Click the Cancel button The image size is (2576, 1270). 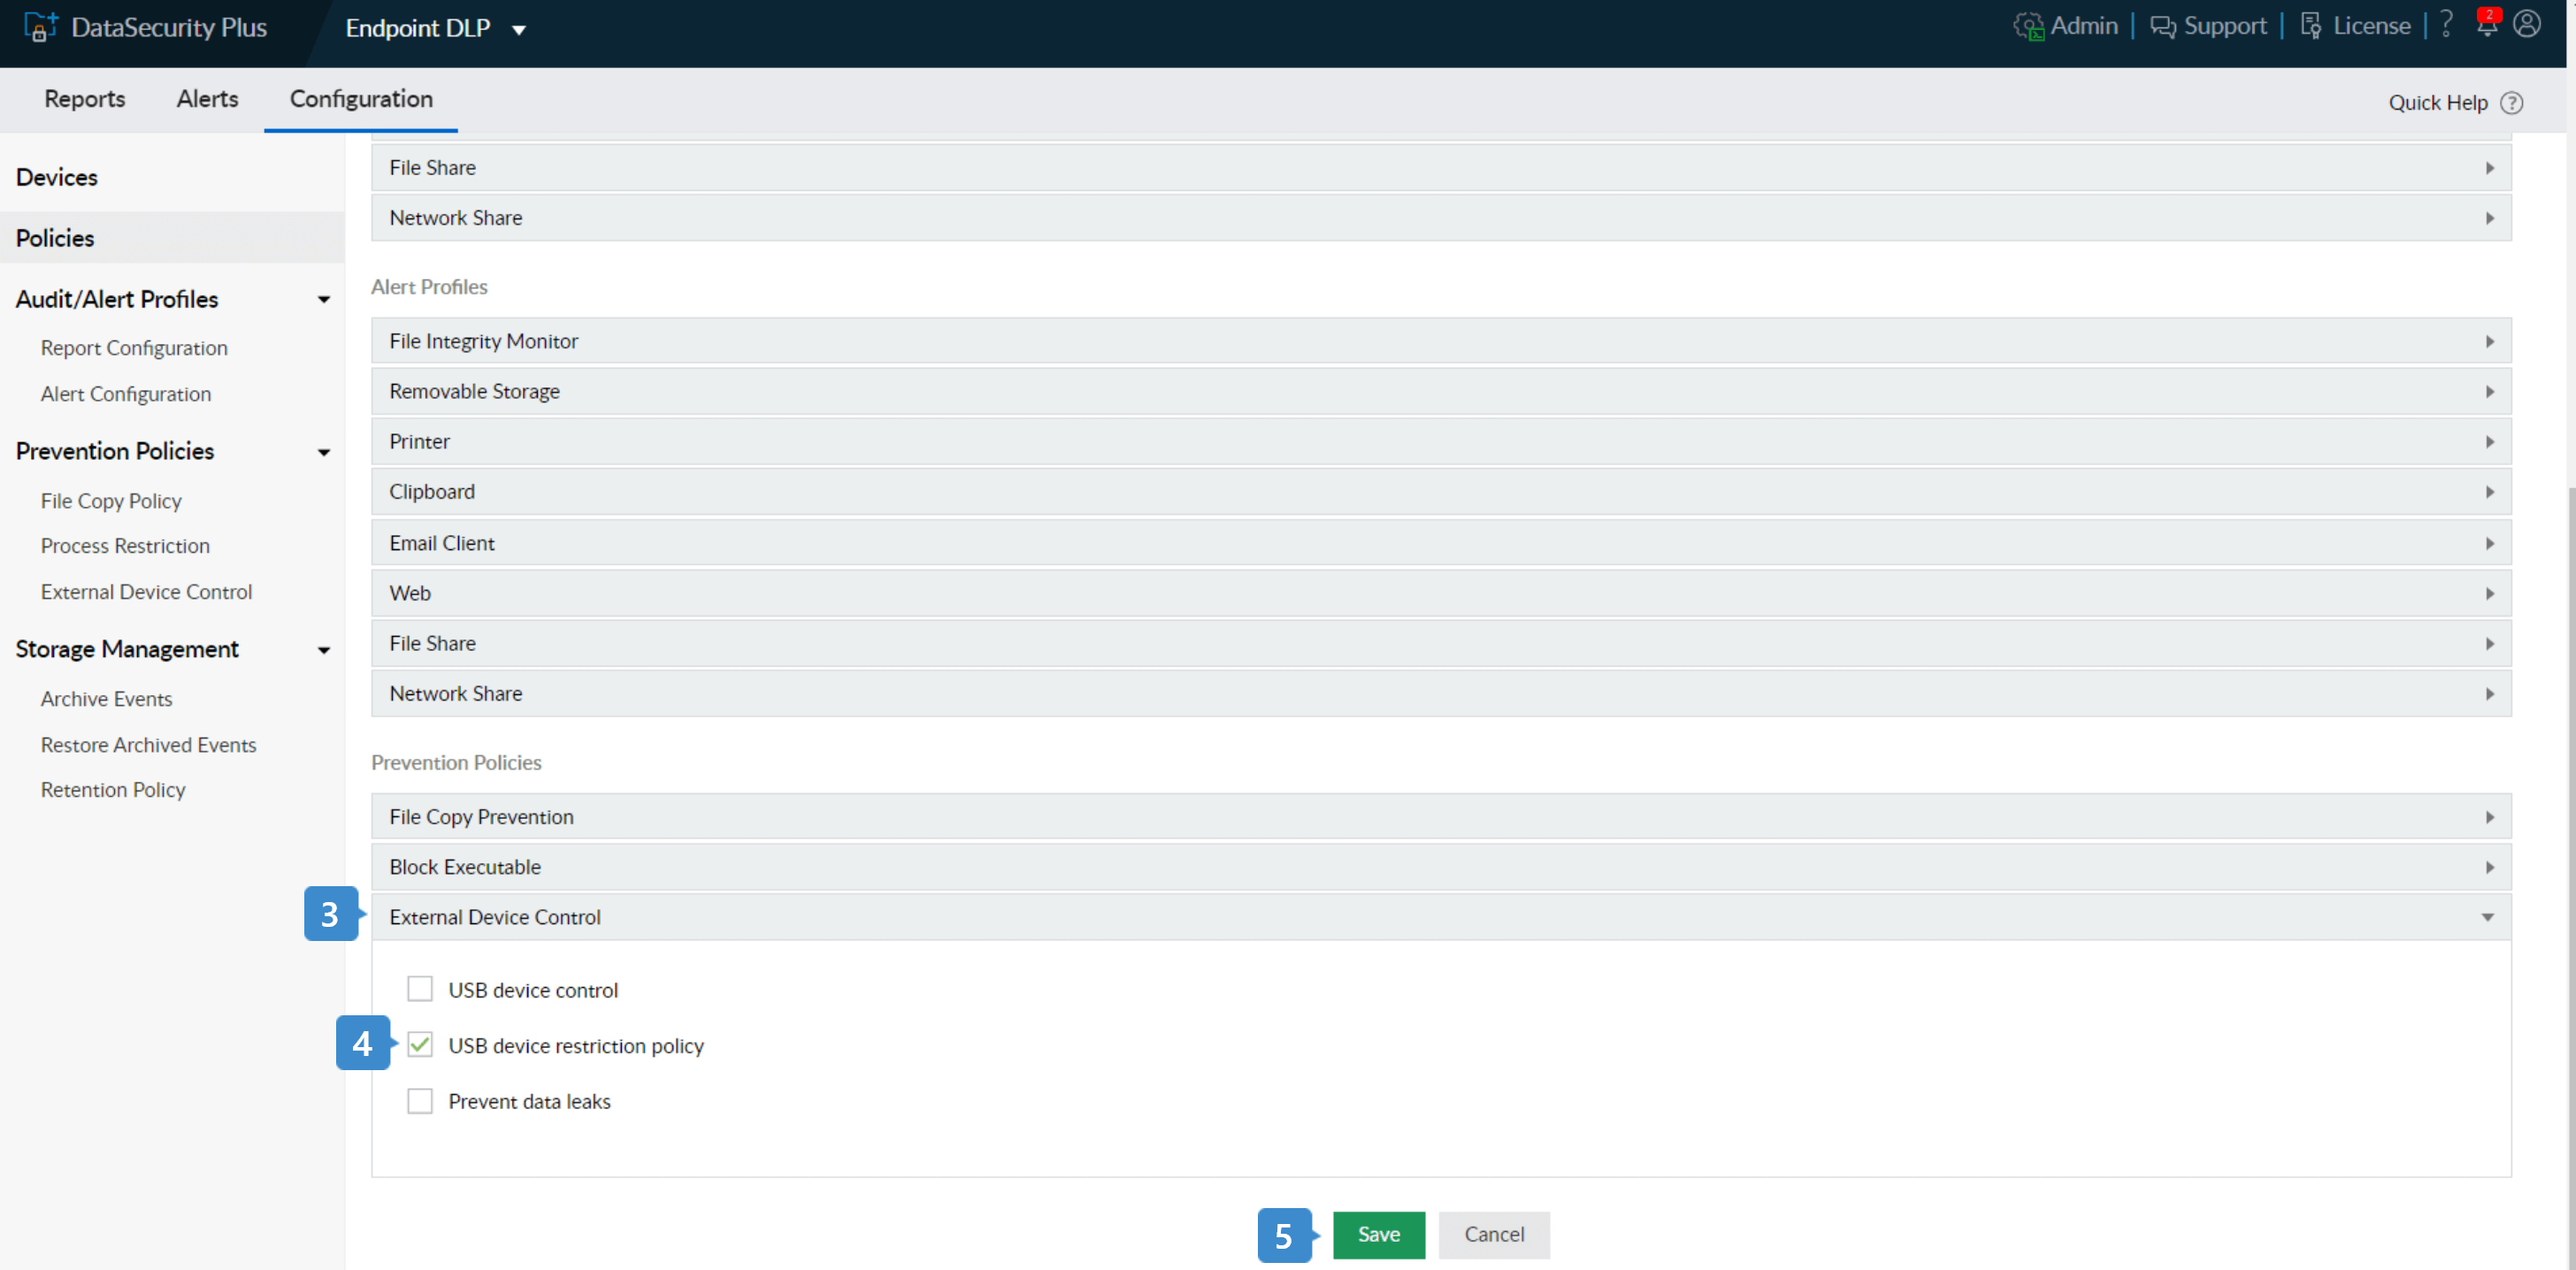pos(1494,1235)
